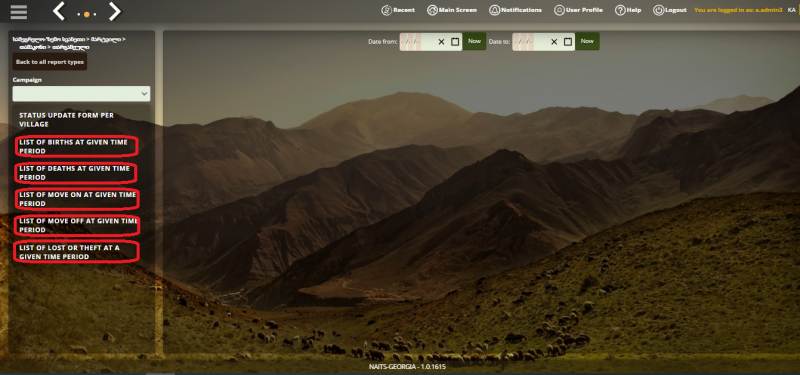This screenshot has width=800, height=375.
Task: Clear the Date to value
Action: tap(554, 42)
